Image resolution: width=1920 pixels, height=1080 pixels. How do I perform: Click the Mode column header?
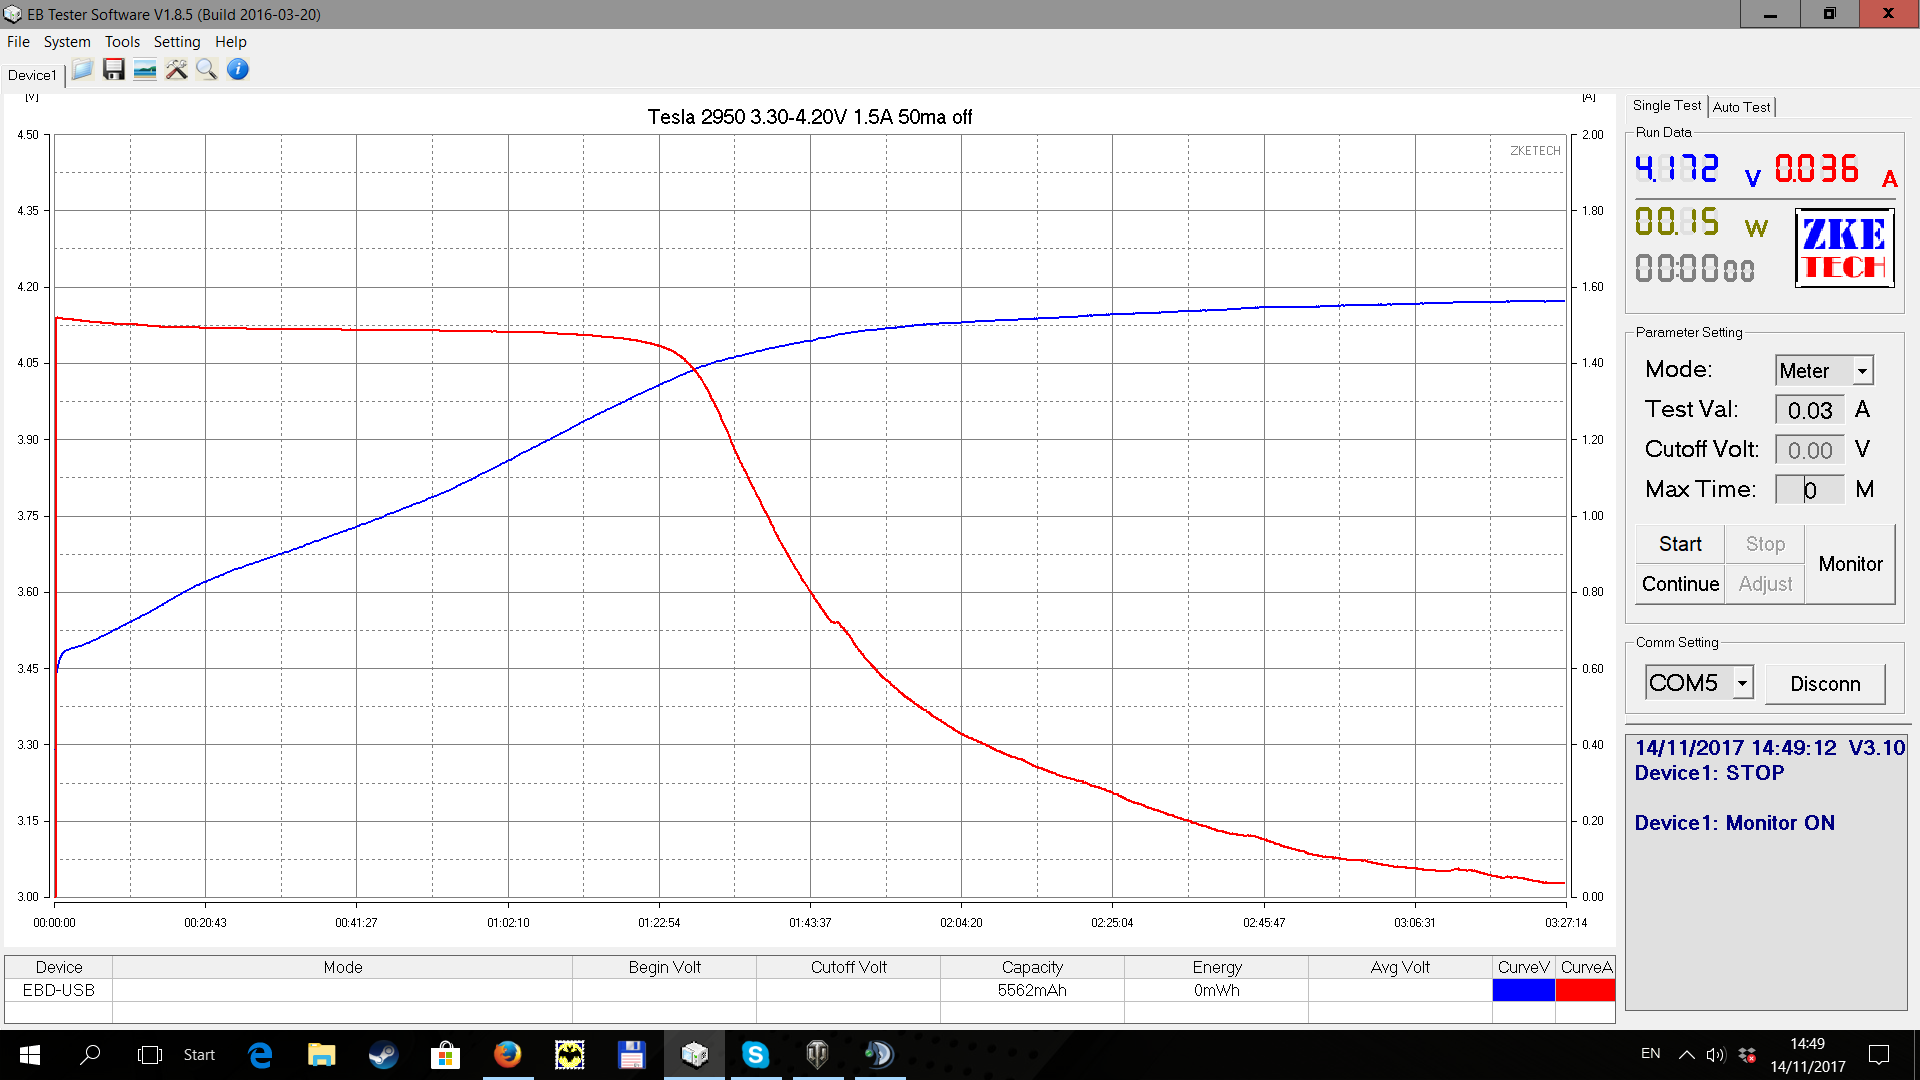point(342,967)
